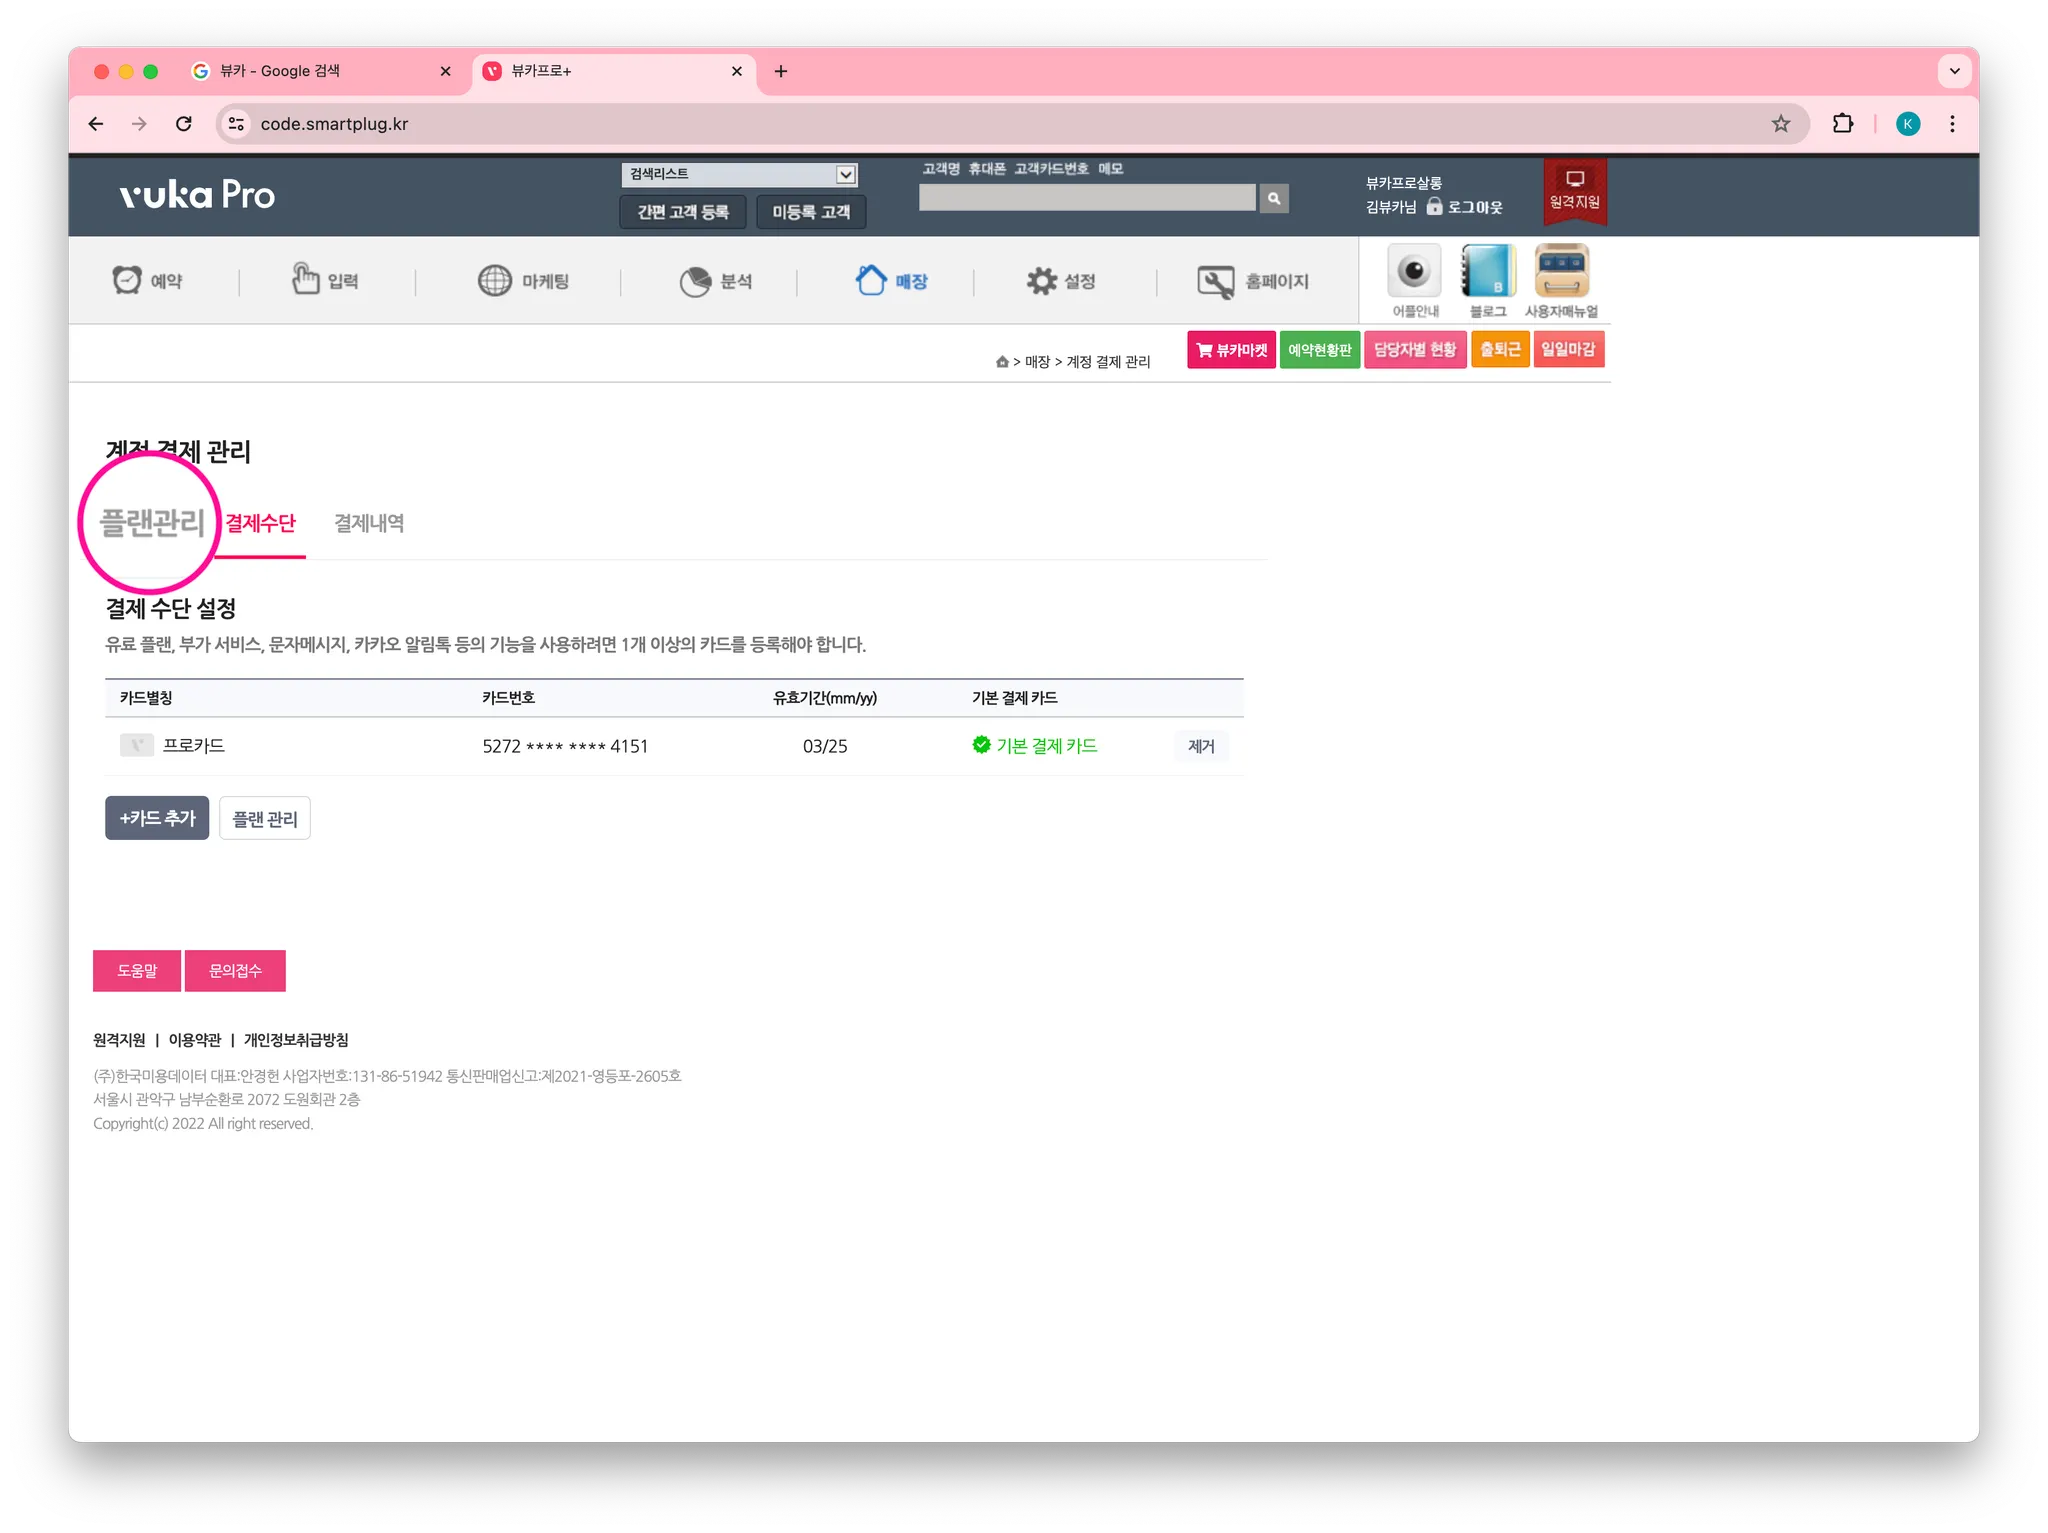The image size is (2048, 1533).
Task: Open the 사용자매뉴얼 user manual icon
Action: click(x=1561, y=272)
